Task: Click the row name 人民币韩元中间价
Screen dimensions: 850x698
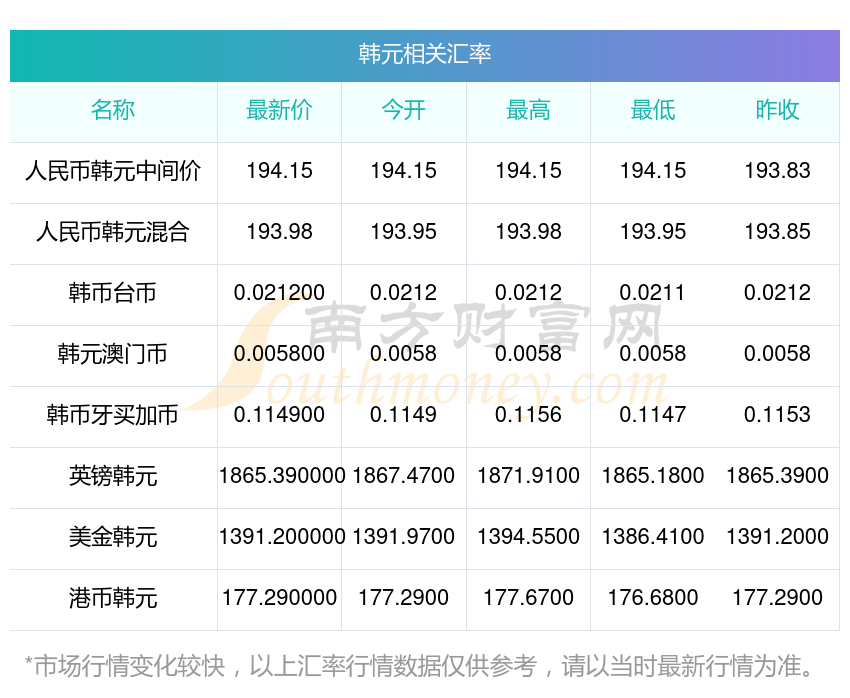Action: 113,171
